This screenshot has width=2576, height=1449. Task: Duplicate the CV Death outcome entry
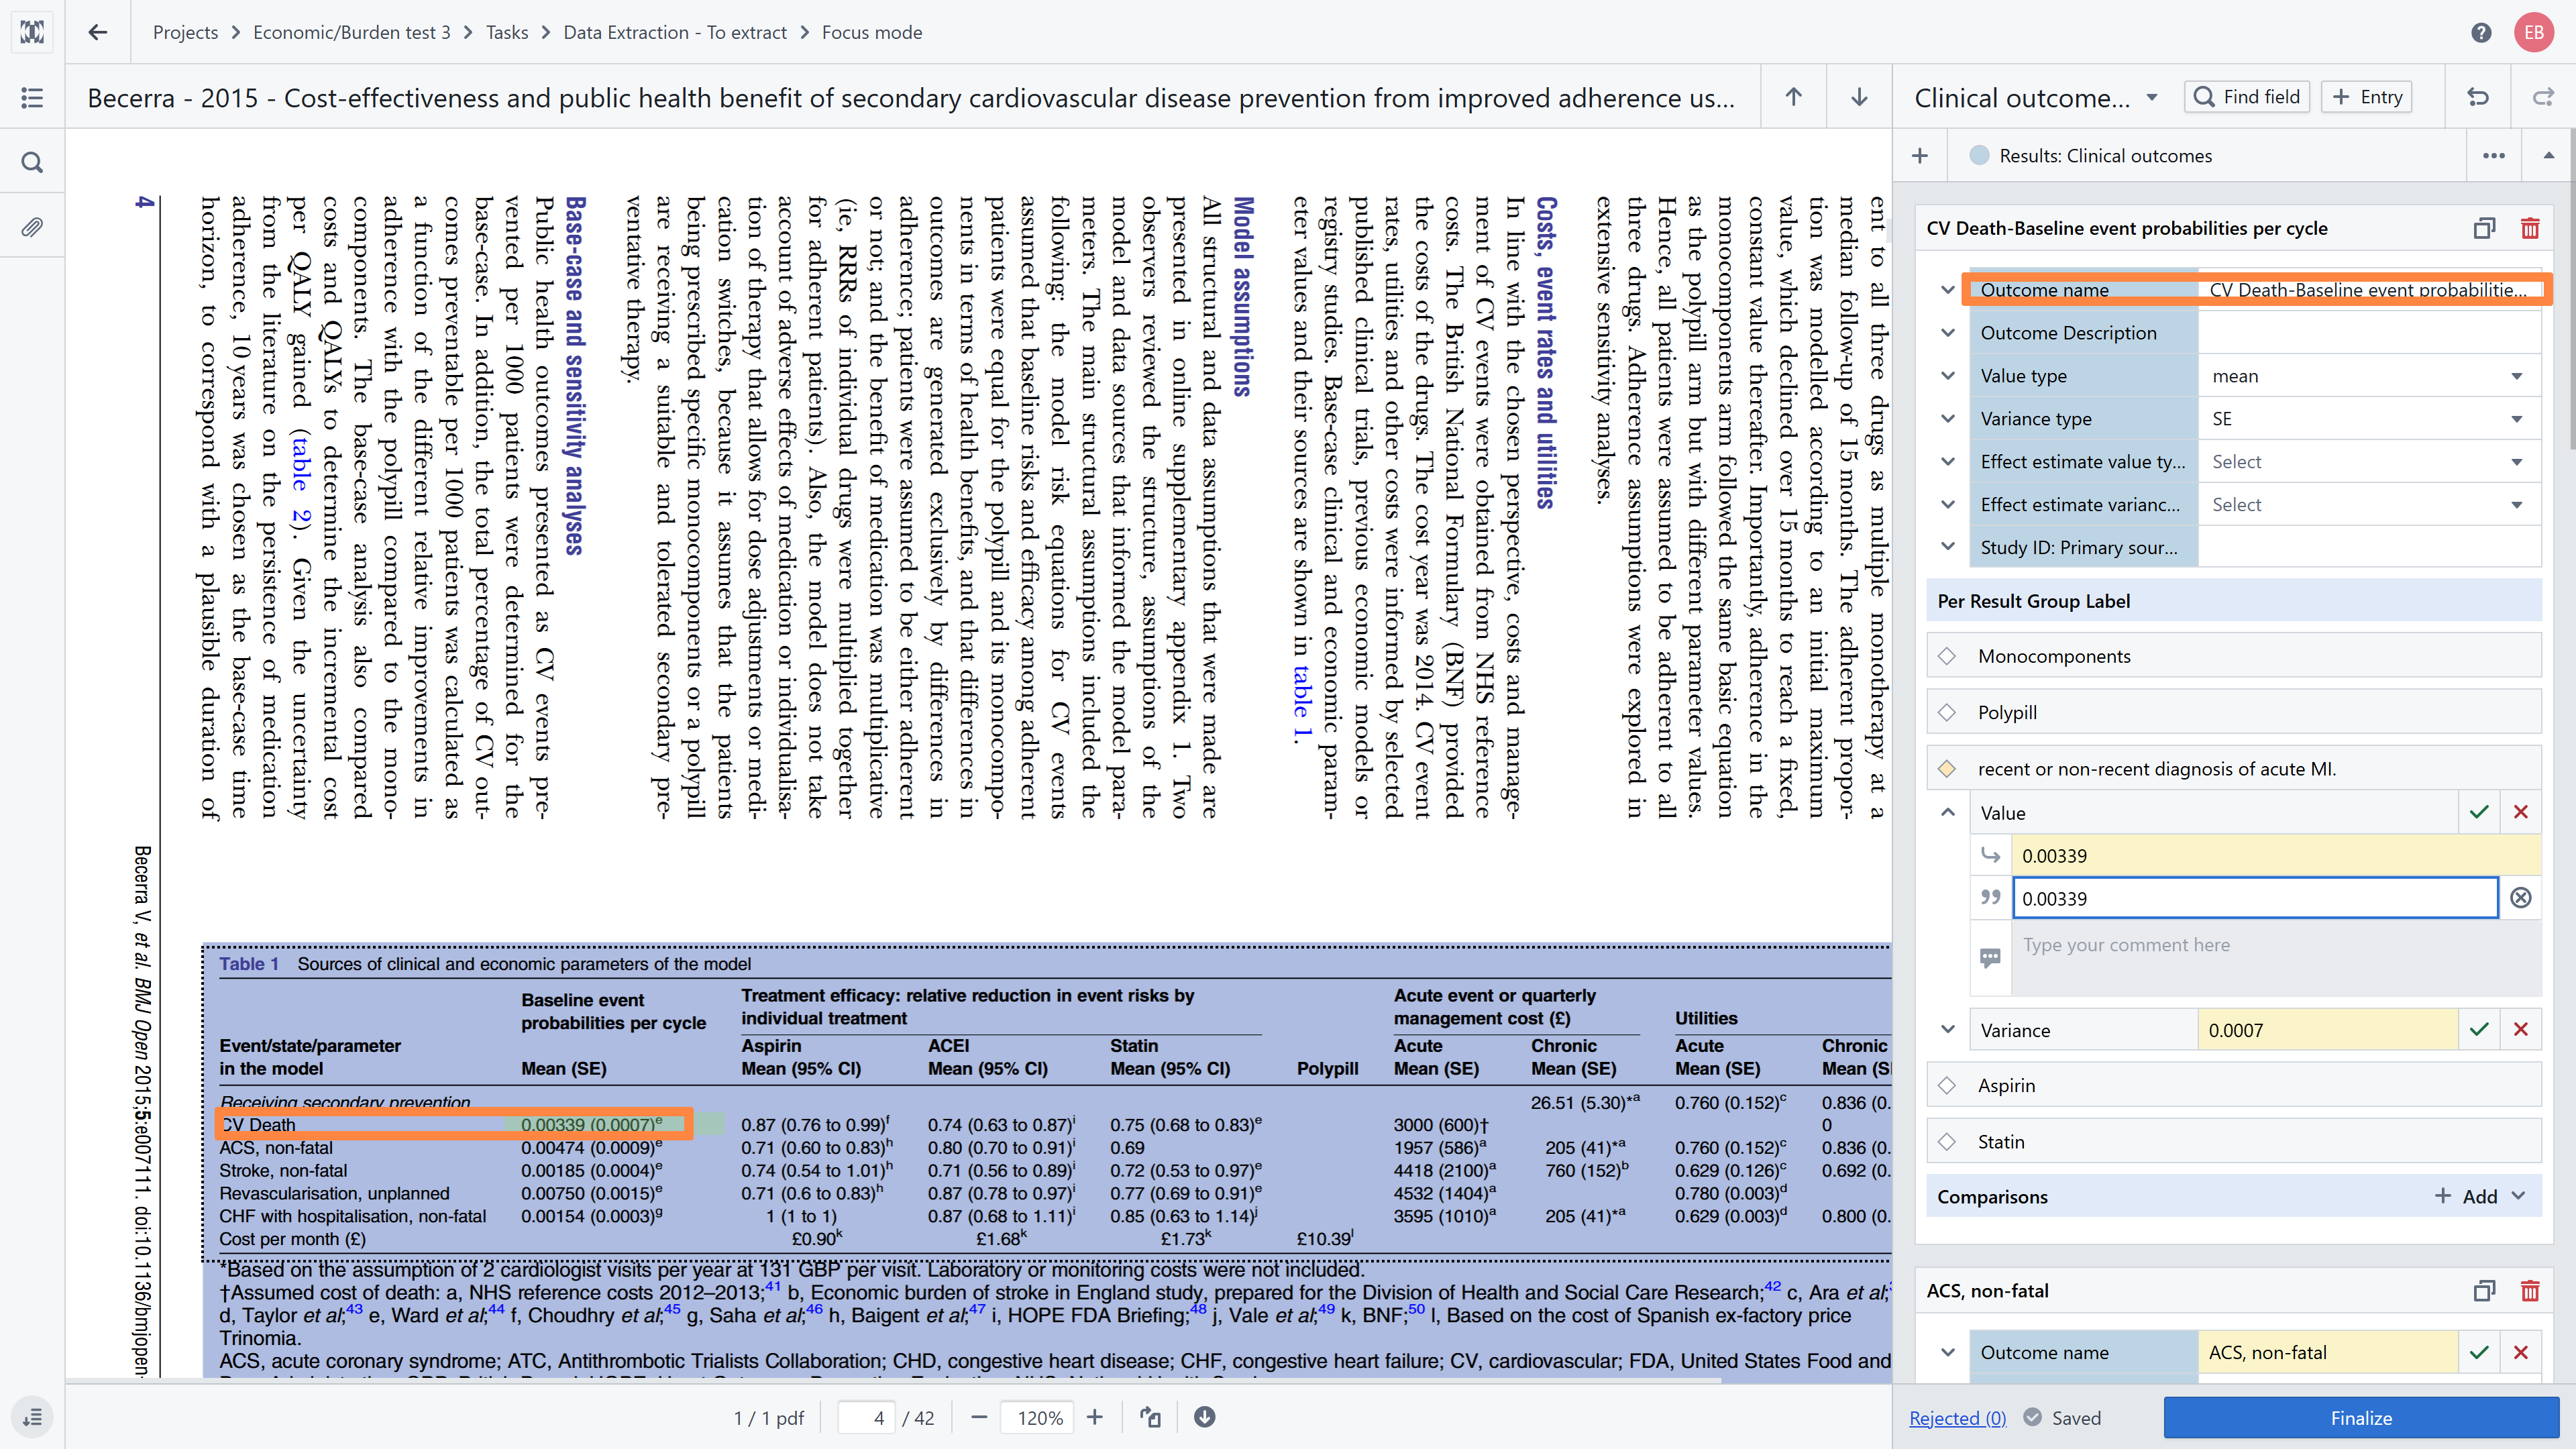tap(2484, 228)
